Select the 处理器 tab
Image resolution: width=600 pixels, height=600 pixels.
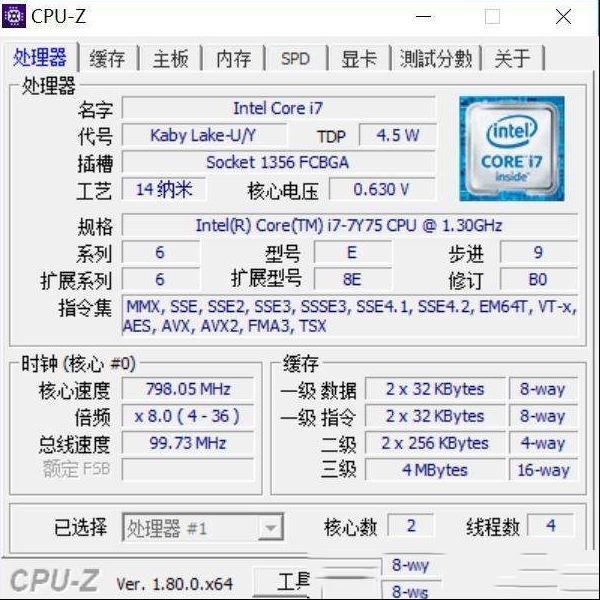click(x=40, y=57)
